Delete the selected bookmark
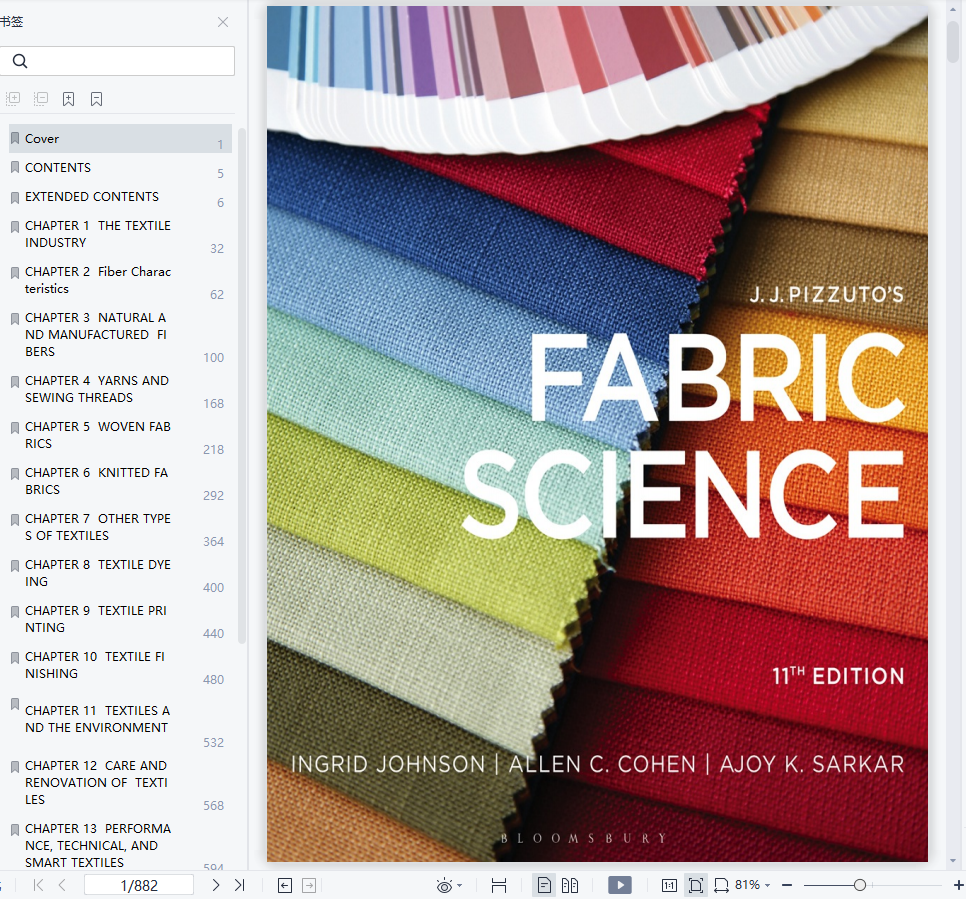 click(96, 99)
